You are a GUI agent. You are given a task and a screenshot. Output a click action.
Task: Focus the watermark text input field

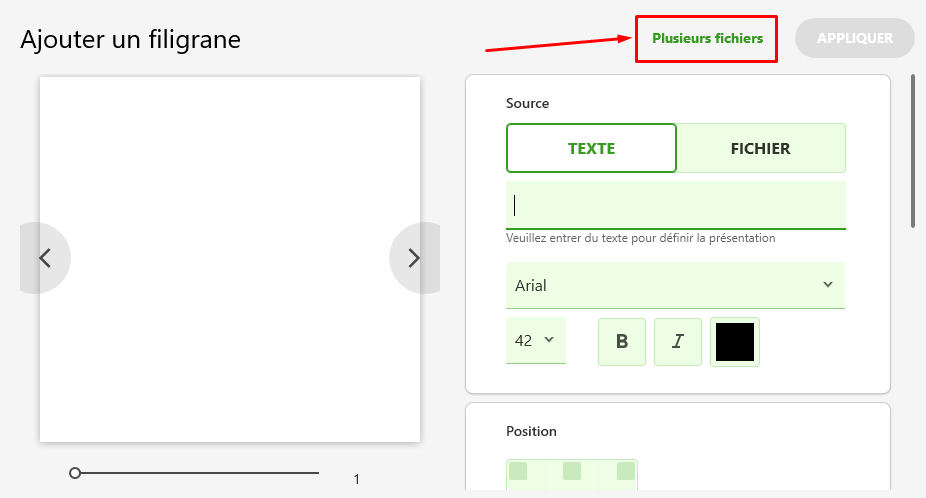676,205
